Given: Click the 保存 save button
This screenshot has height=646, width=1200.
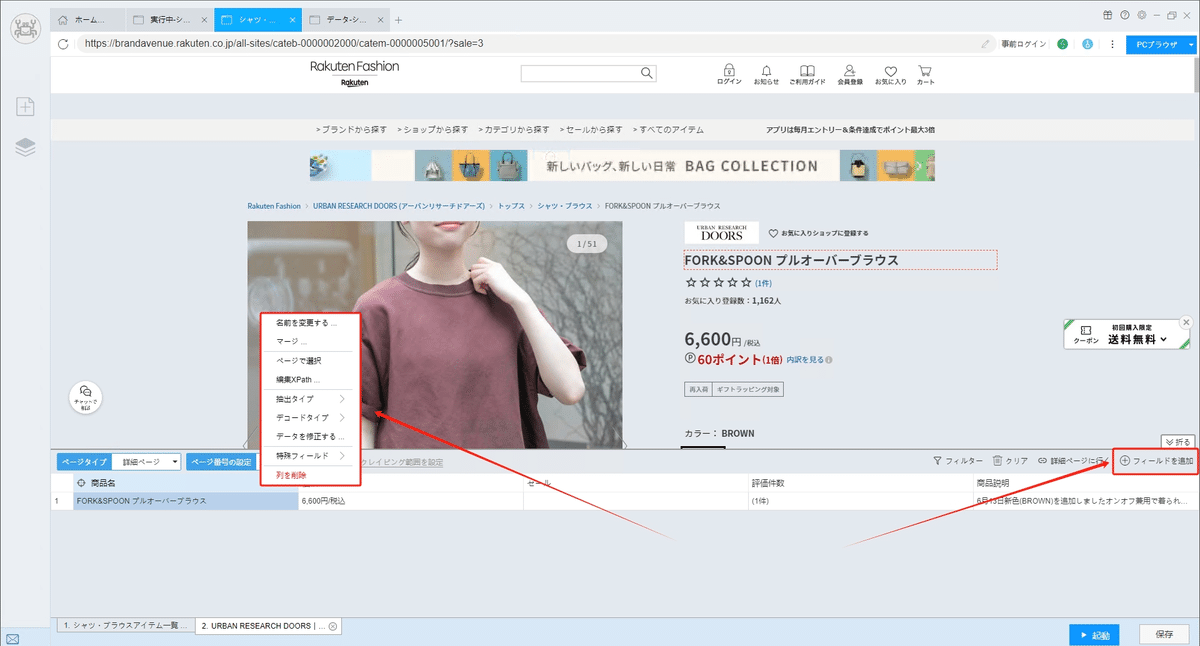Looking at the screenshot, I should [1164, 634].
